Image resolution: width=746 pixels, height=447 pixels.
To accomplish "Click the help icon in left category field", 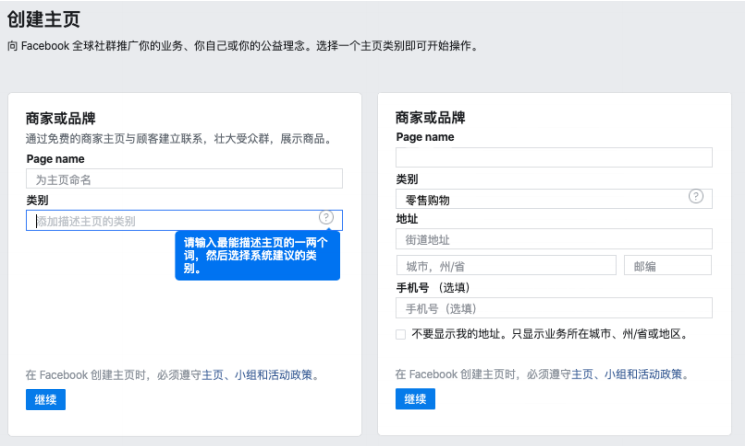I will point(326,218).
